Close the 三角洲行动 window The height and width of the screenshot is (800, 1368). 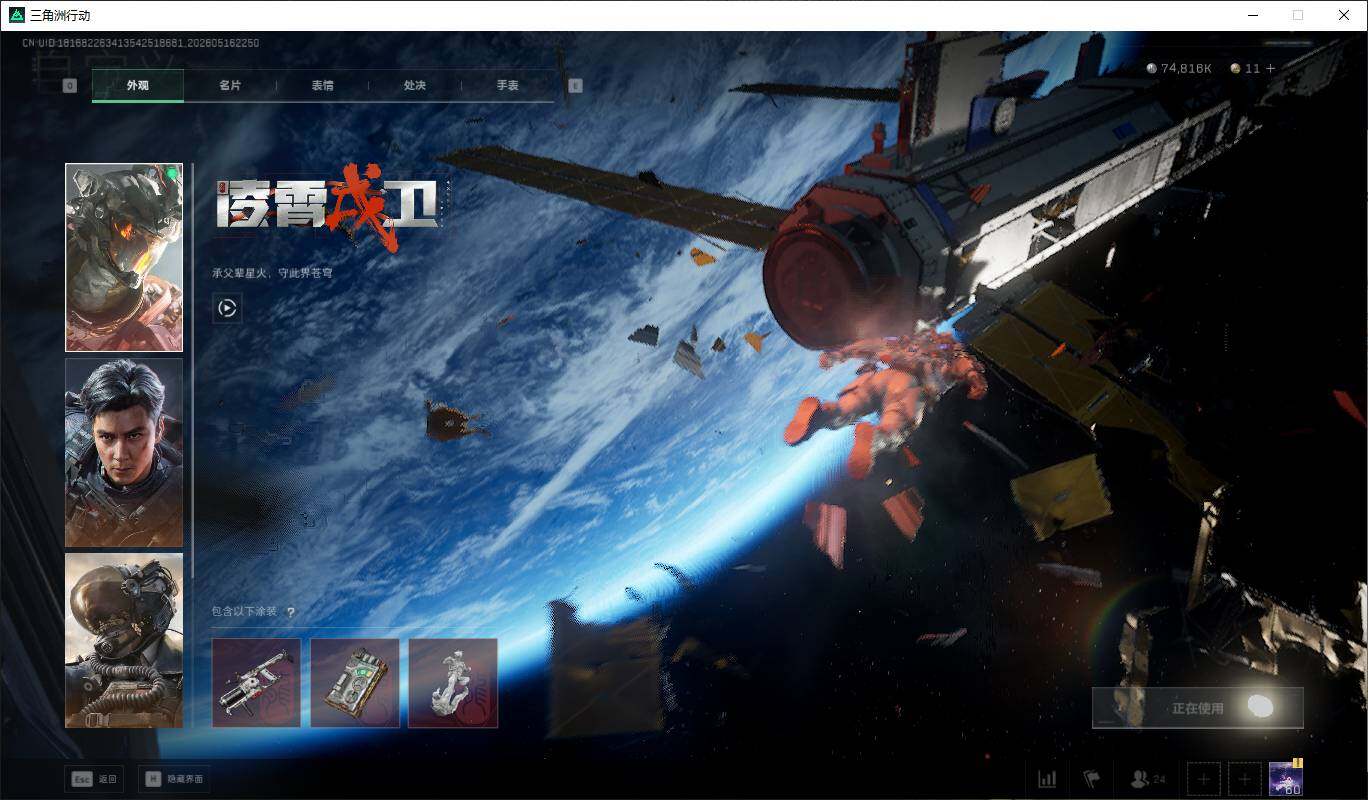[1344, 15]
